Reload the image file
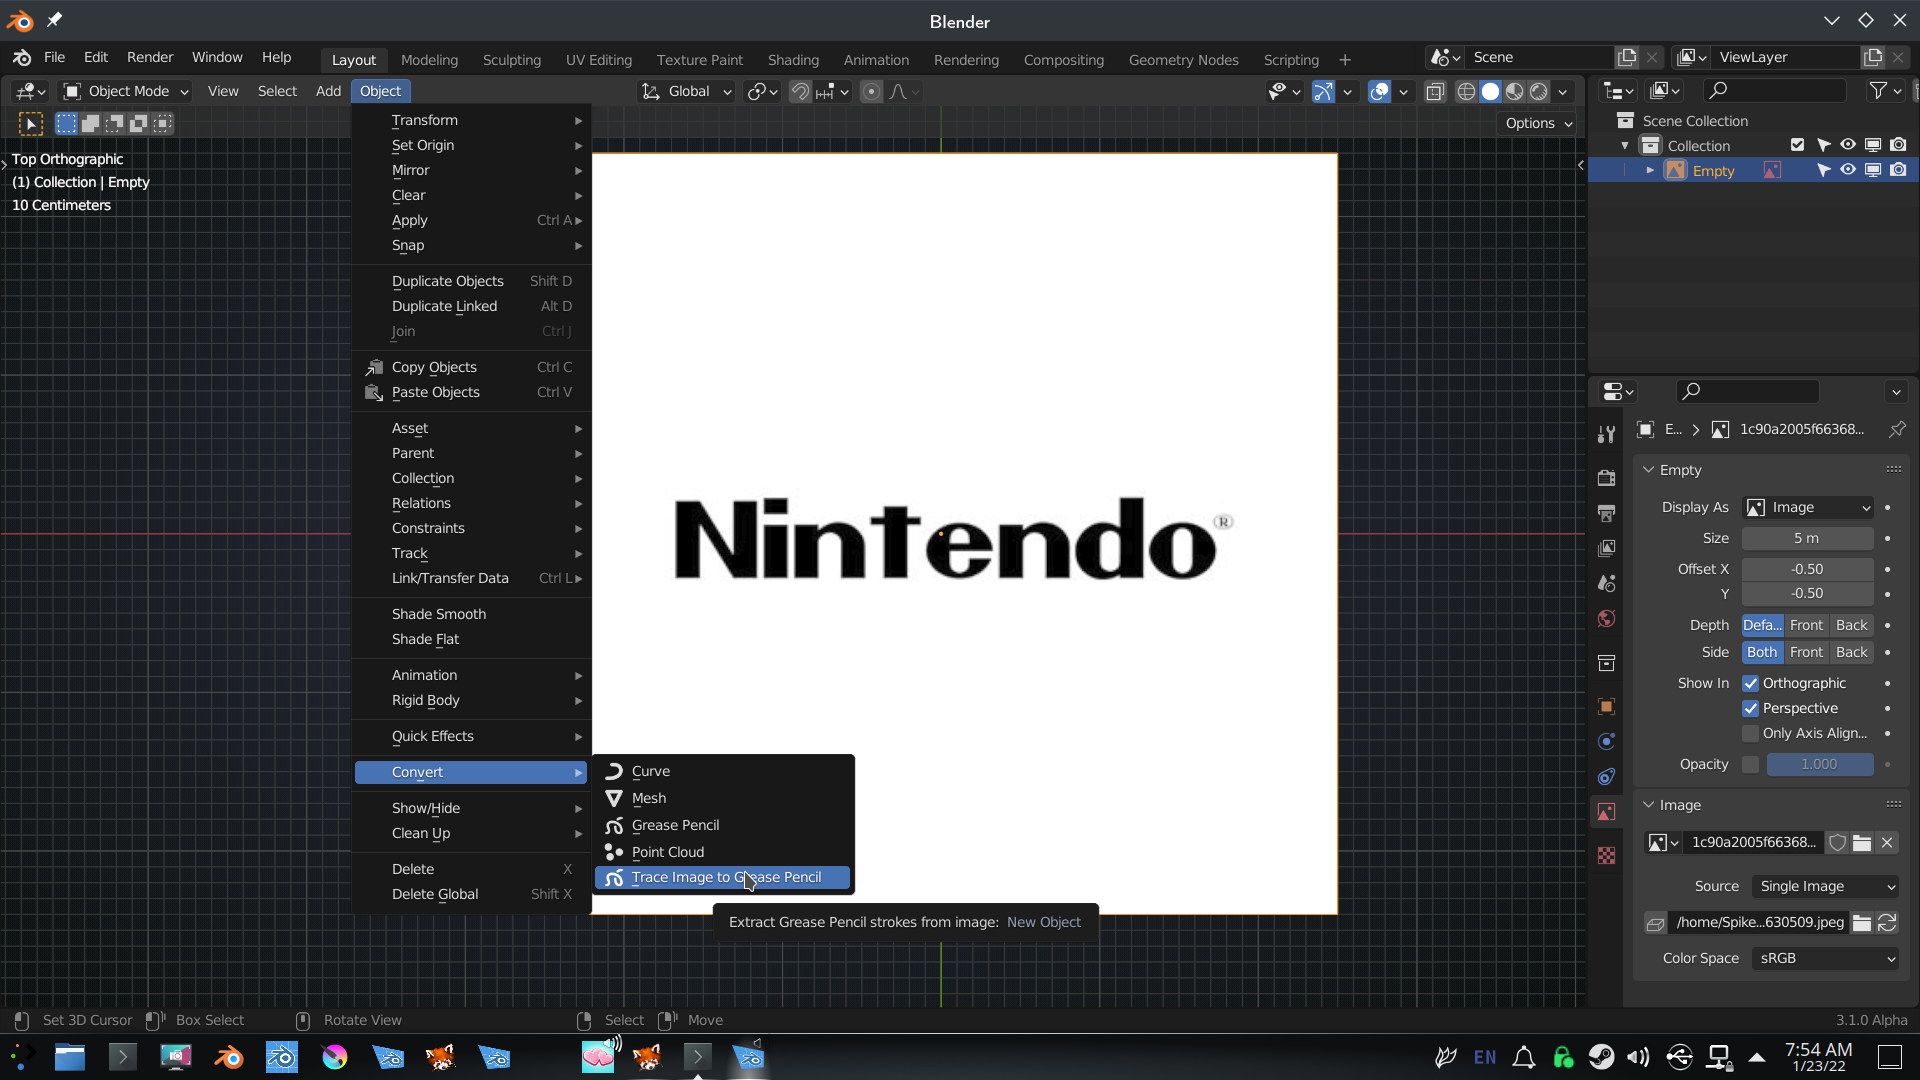Viewport: 1920px width, 1080px height. (1887, 923)
